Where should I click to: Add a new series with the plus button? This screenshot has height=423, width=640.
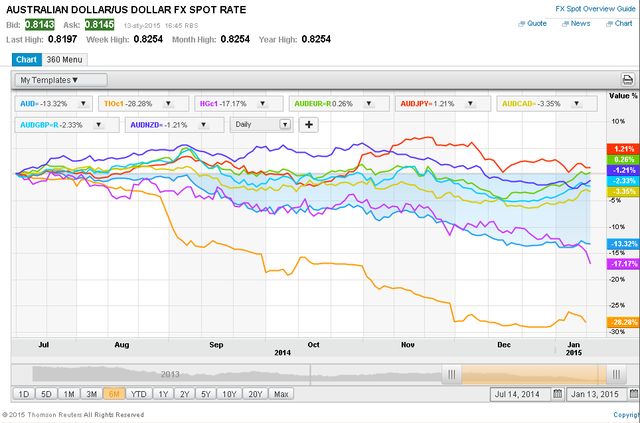(x=309, y=125)
